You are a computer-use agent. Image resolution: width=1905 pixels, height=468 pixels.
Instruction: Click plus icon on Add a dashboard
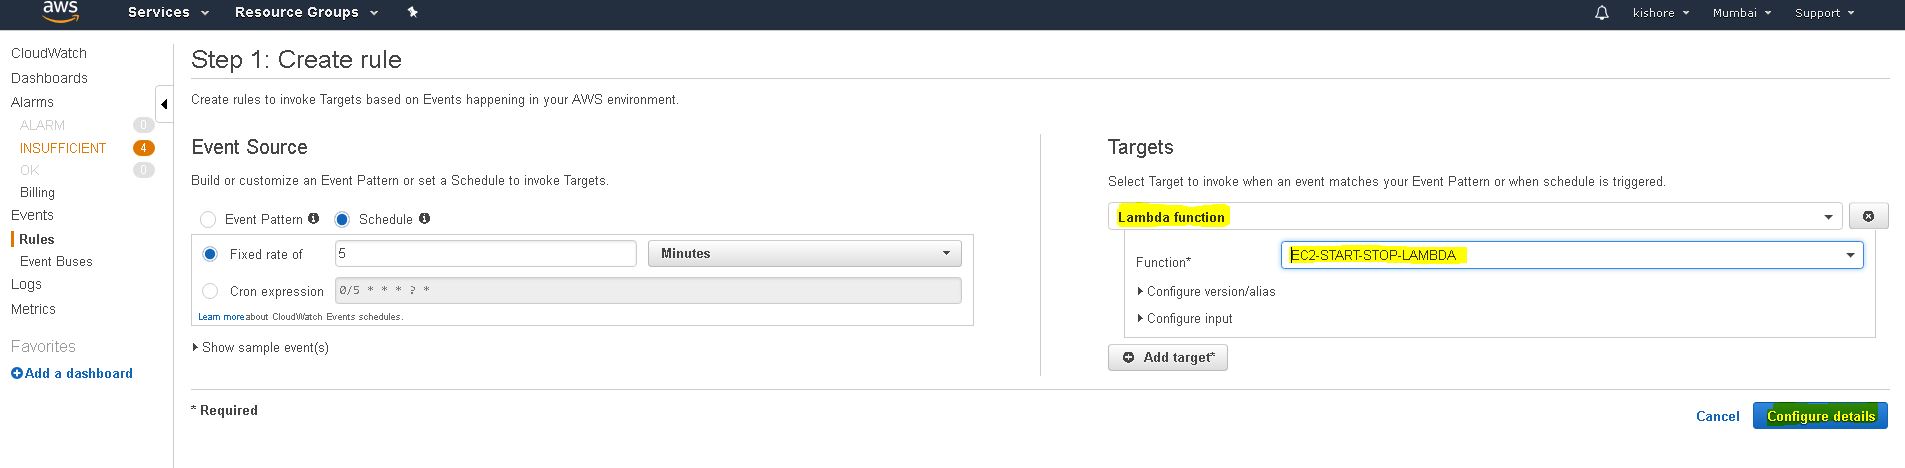coord(16,373)
